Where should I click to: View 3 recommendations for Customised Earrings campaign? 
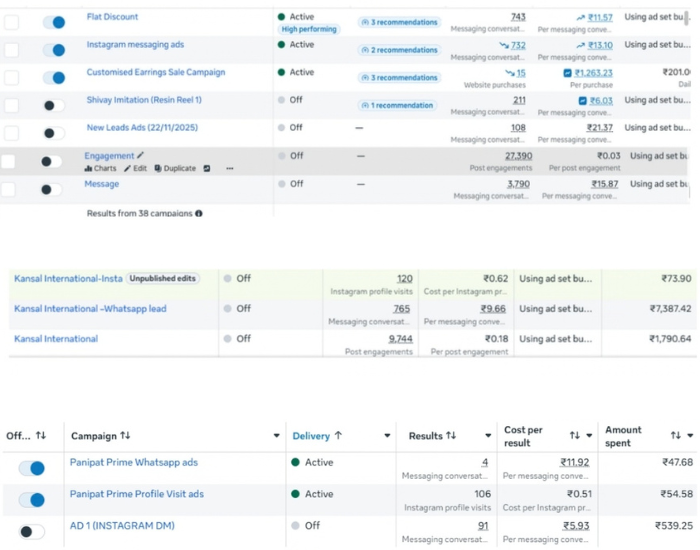[x=400, y=78]
